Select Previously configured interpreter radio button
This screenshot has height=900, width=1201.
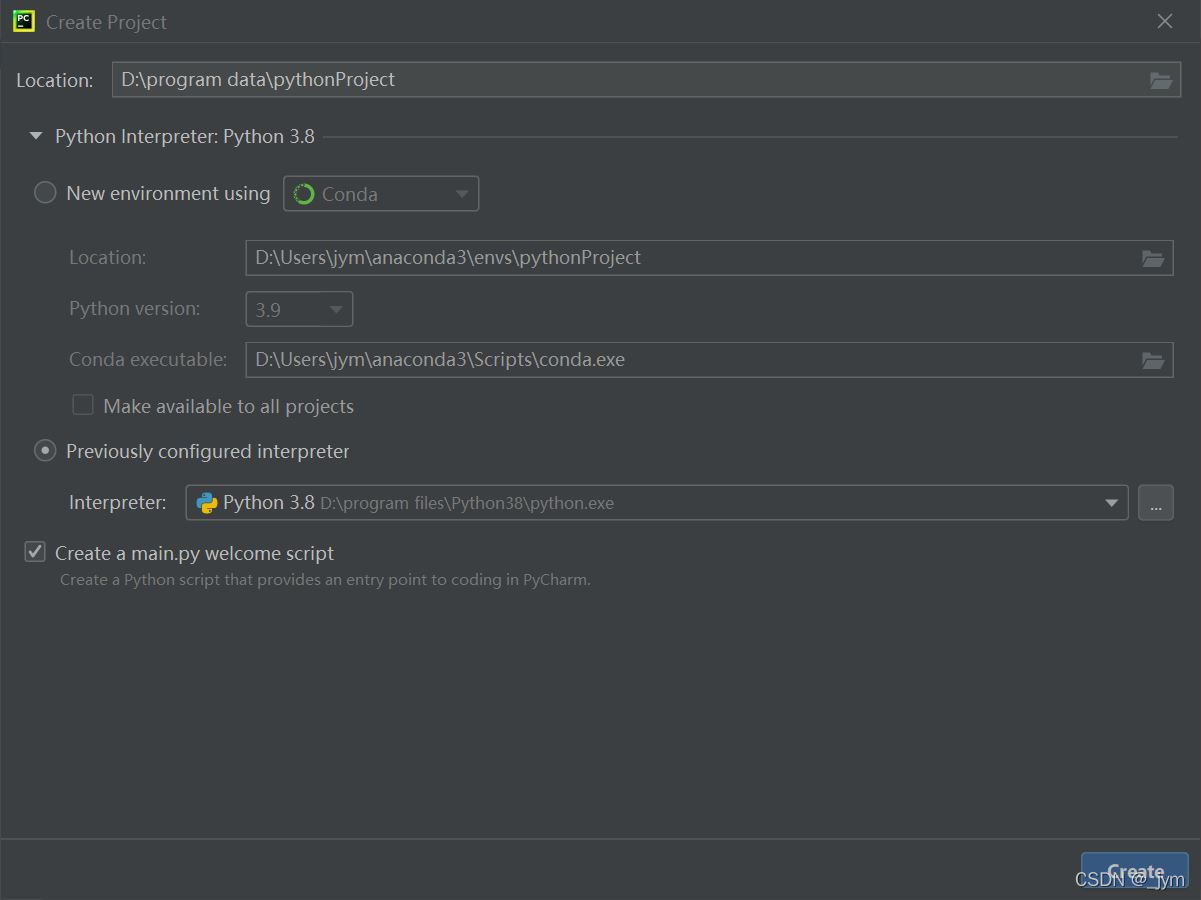pos(45,451)
